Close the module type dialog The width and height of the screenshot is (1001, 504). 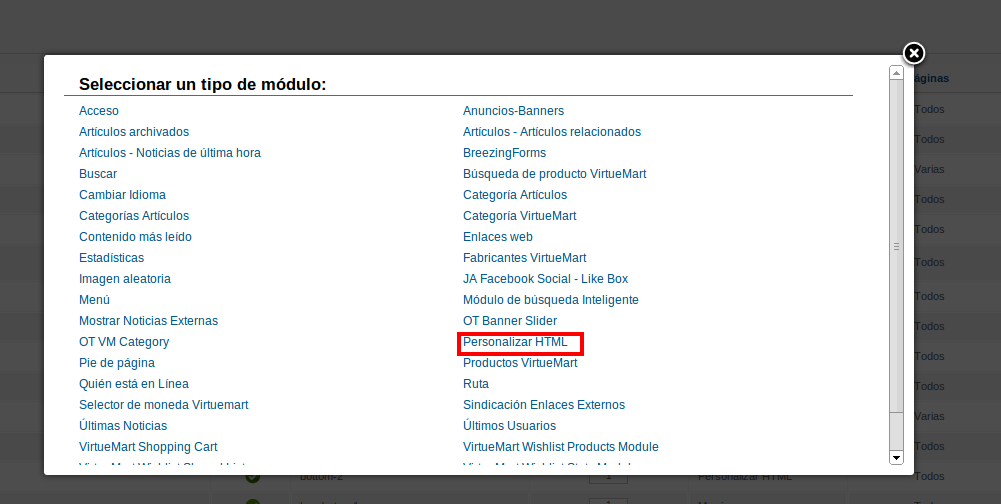[914, 54]
